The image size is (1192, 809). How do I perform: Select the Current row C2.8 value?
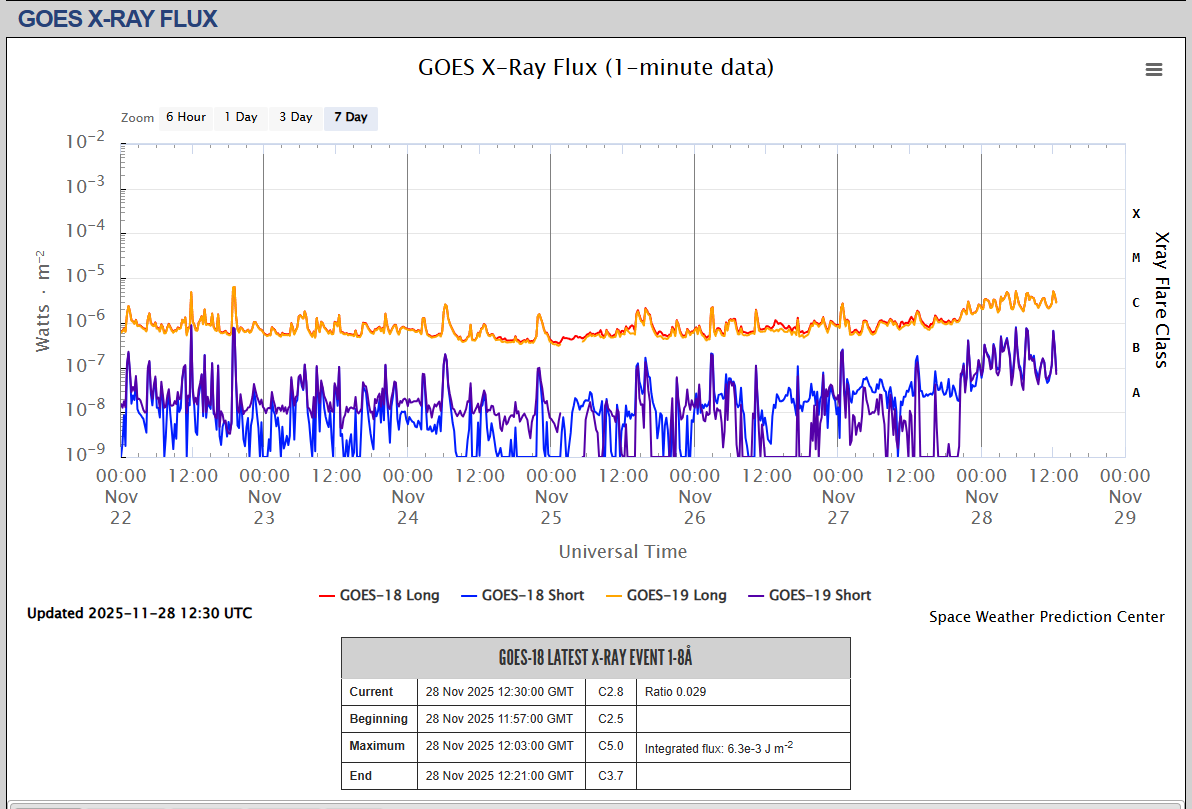(611, 692)
